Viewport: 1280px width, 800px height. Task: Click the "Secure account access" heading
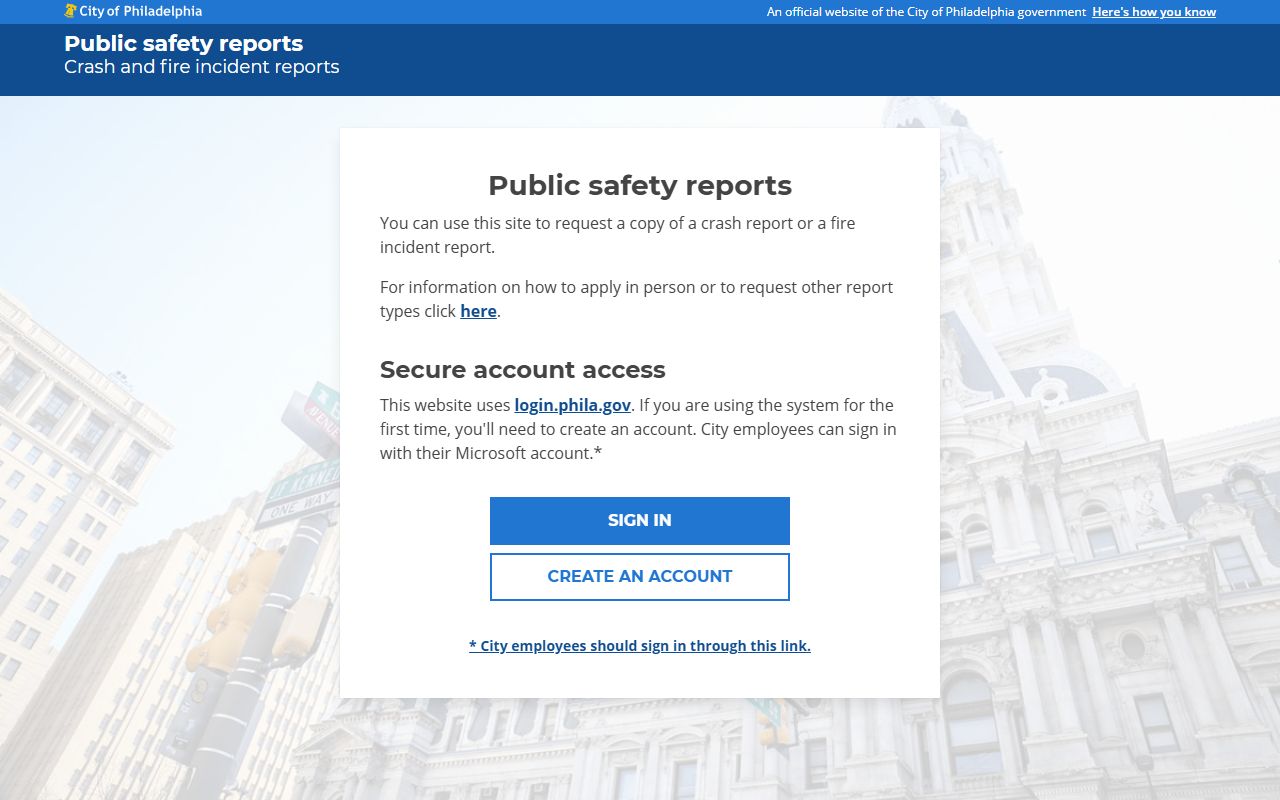point(522,369)
